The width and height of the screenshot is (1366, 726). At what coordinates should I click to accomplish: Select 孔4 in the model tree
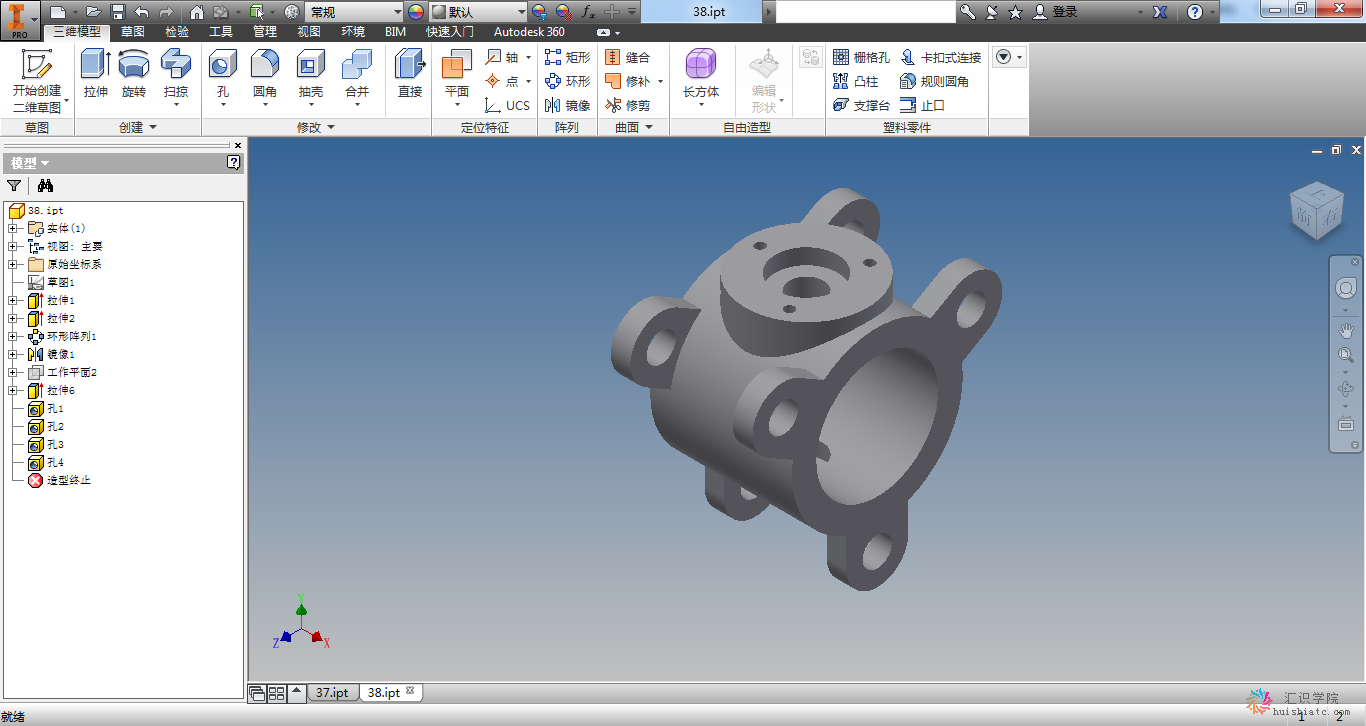(x=46, y=462)
